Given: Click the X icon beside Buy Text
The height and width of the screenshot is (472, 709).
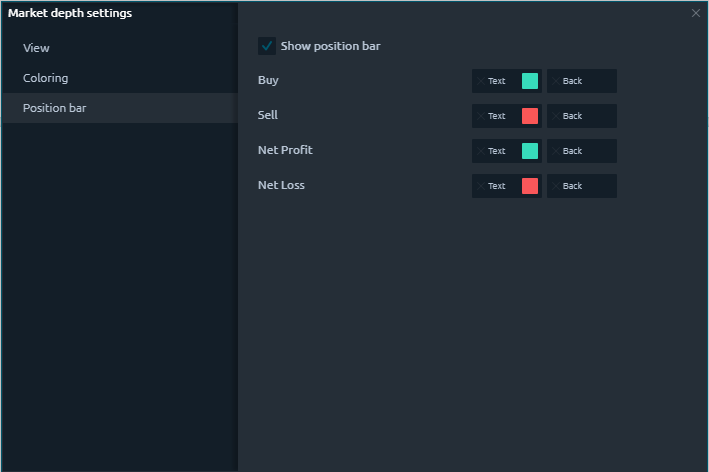Looking at the screenshot, I should click(x=481, y=81).
